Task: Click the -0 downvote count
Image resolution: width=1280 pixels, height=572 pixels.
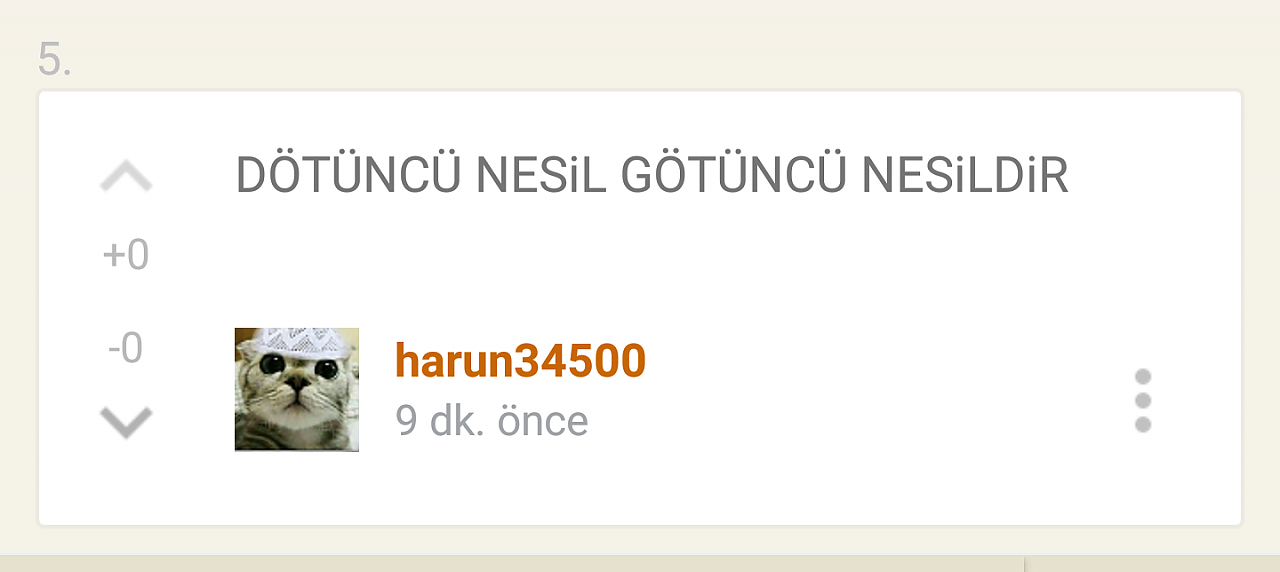Action: point(126,349)
